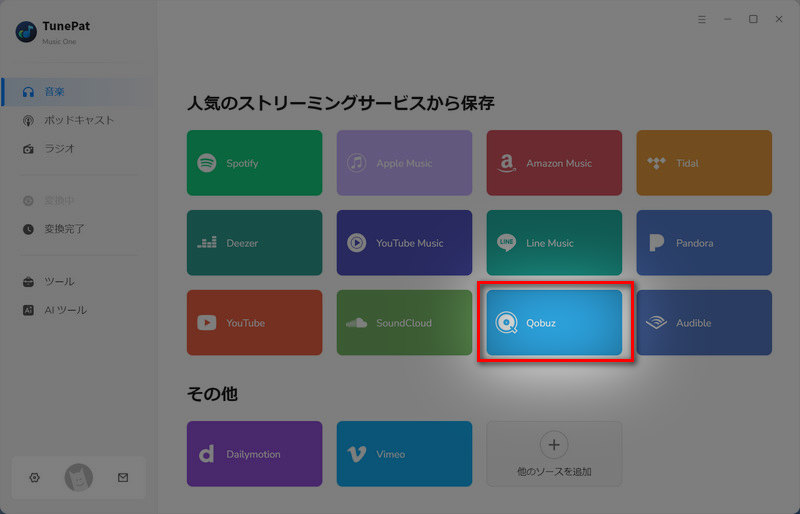Click the Vimeo v logo icon

(x=356, y=454)
